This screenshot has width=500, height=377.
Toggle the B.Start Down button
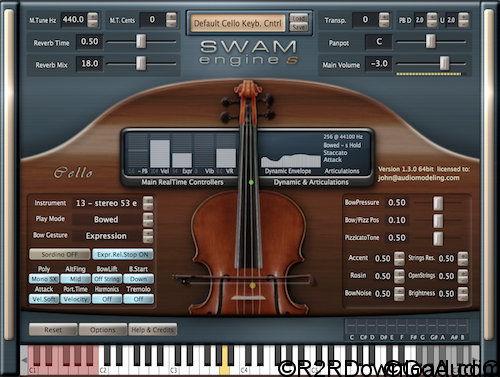coord(138,279)
